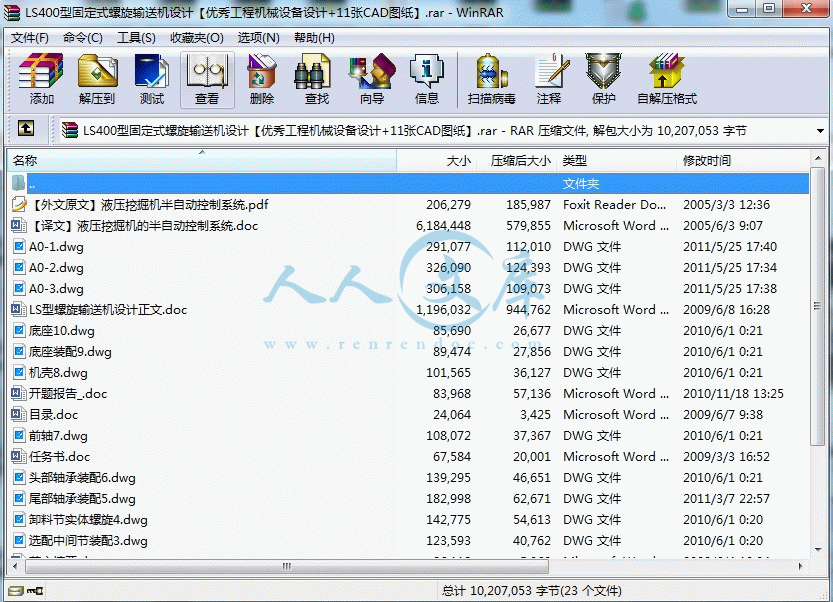Click the parent folder '..' icon
Viewport: 833px width, 602px height.
[x=19, y=183]
